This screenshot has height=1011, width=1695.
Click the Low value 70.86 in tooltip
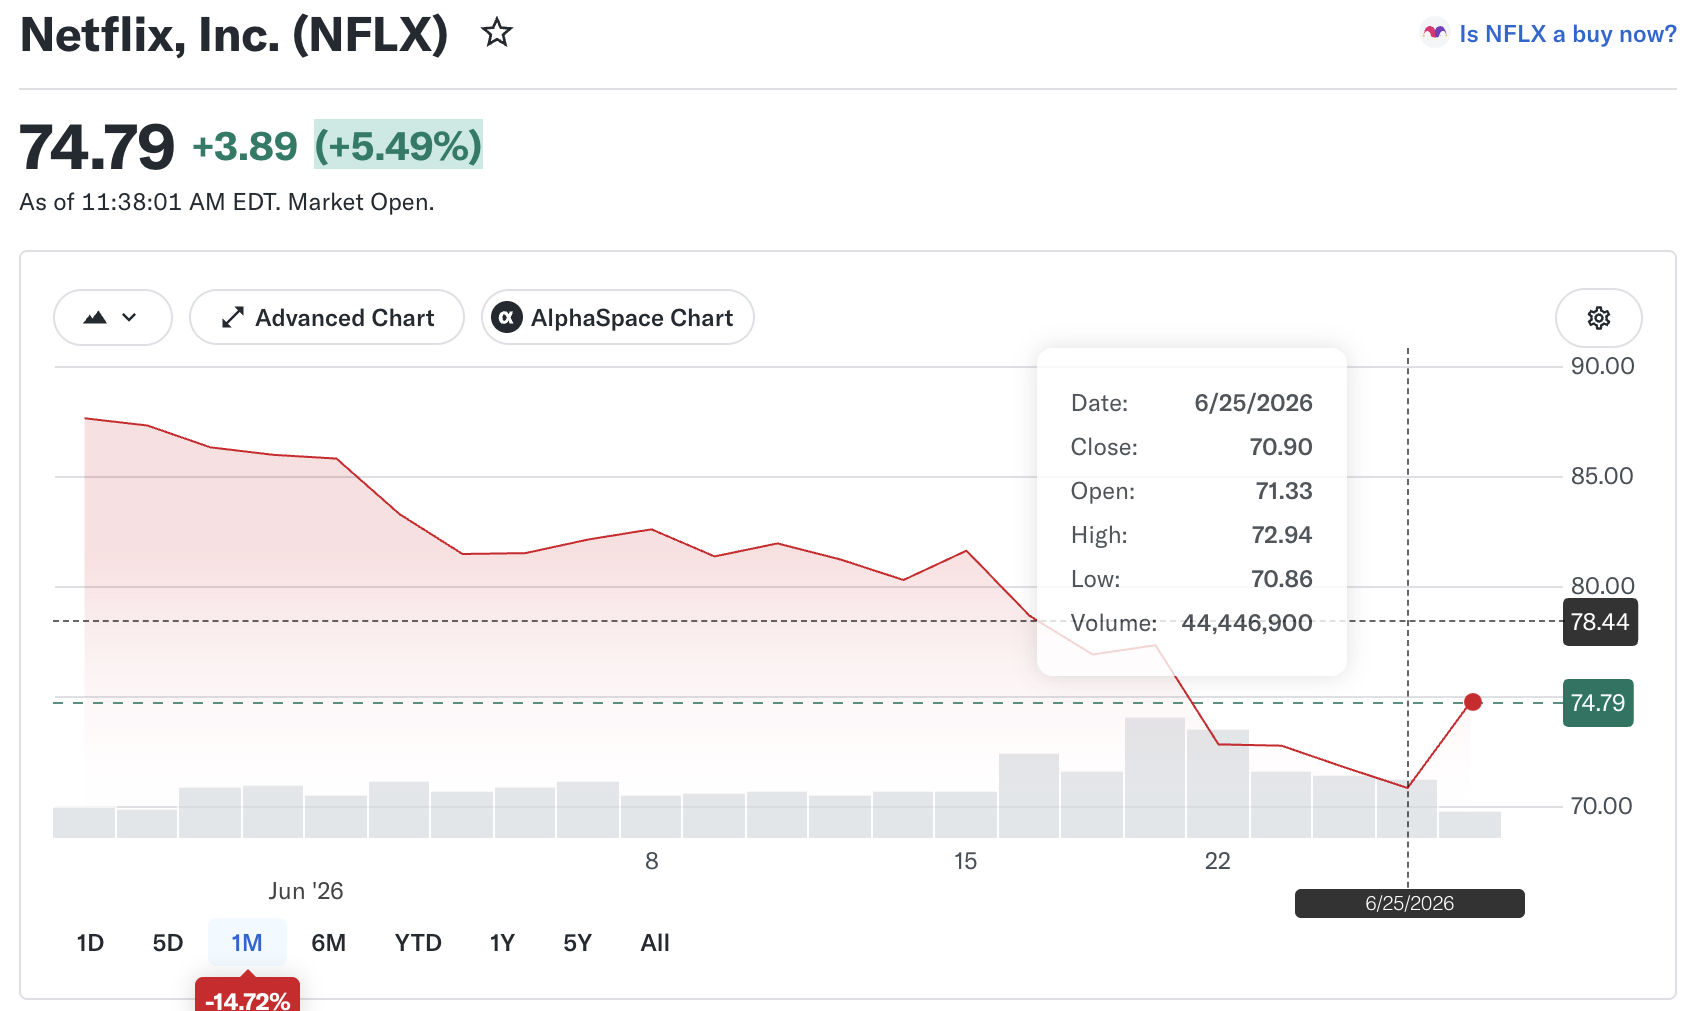1282,579
